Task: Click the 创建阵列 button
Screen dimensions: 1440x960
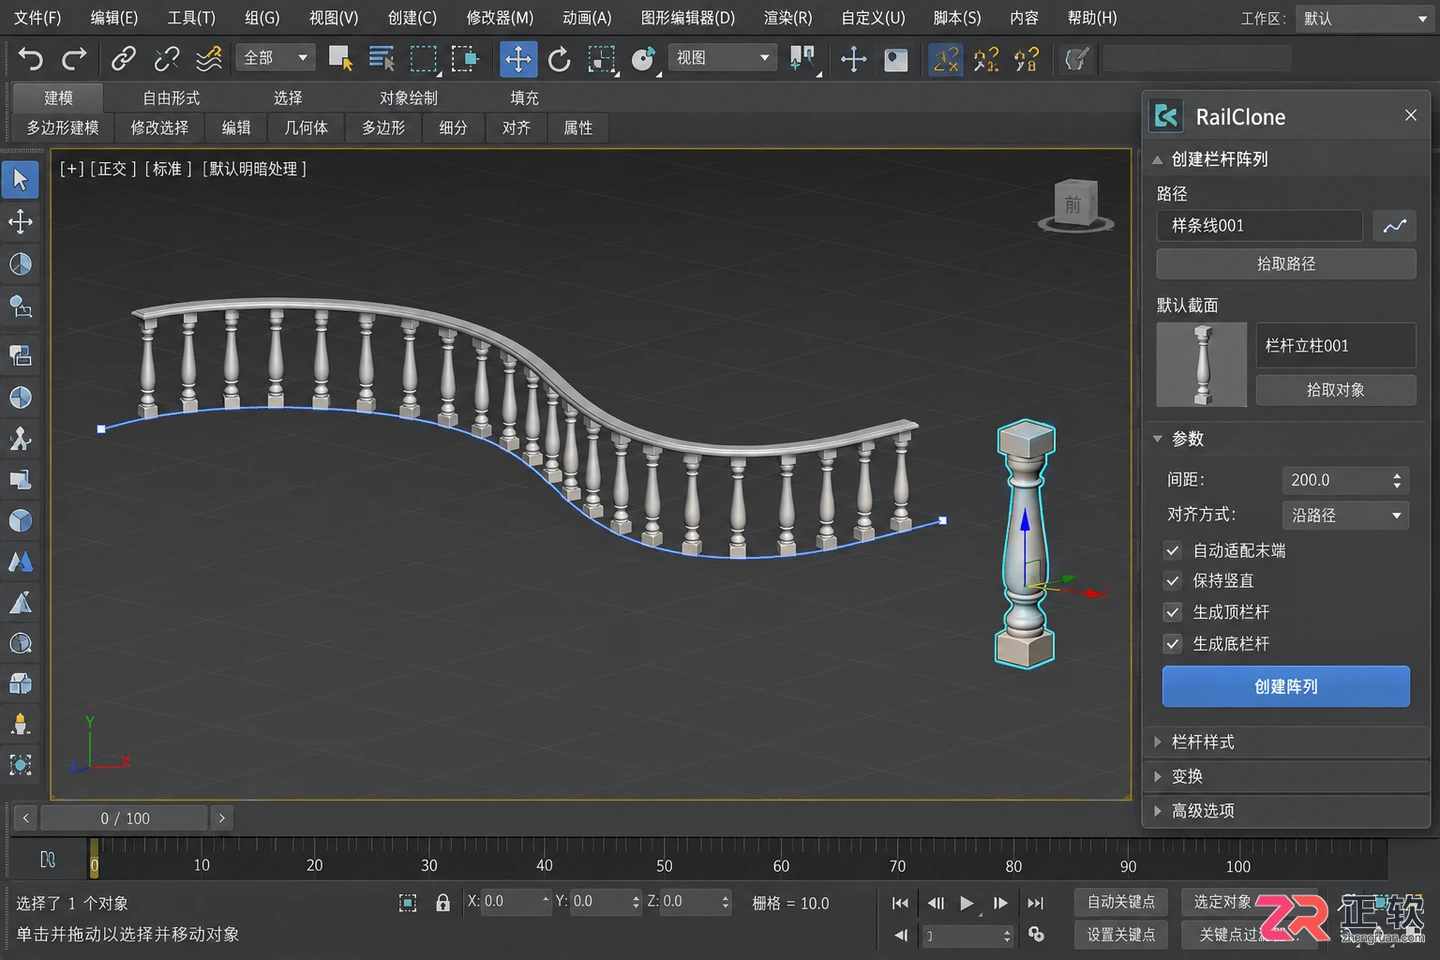Action: tap(1286, 687)
